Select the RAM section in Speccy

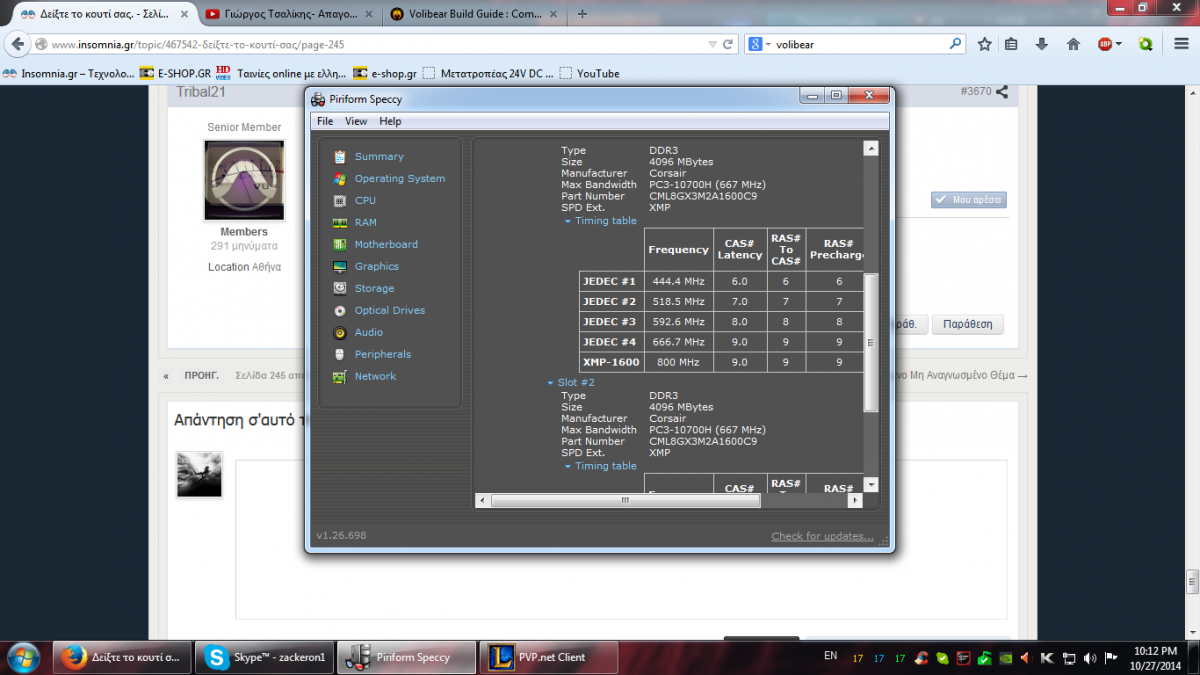[x=365, y=223]
